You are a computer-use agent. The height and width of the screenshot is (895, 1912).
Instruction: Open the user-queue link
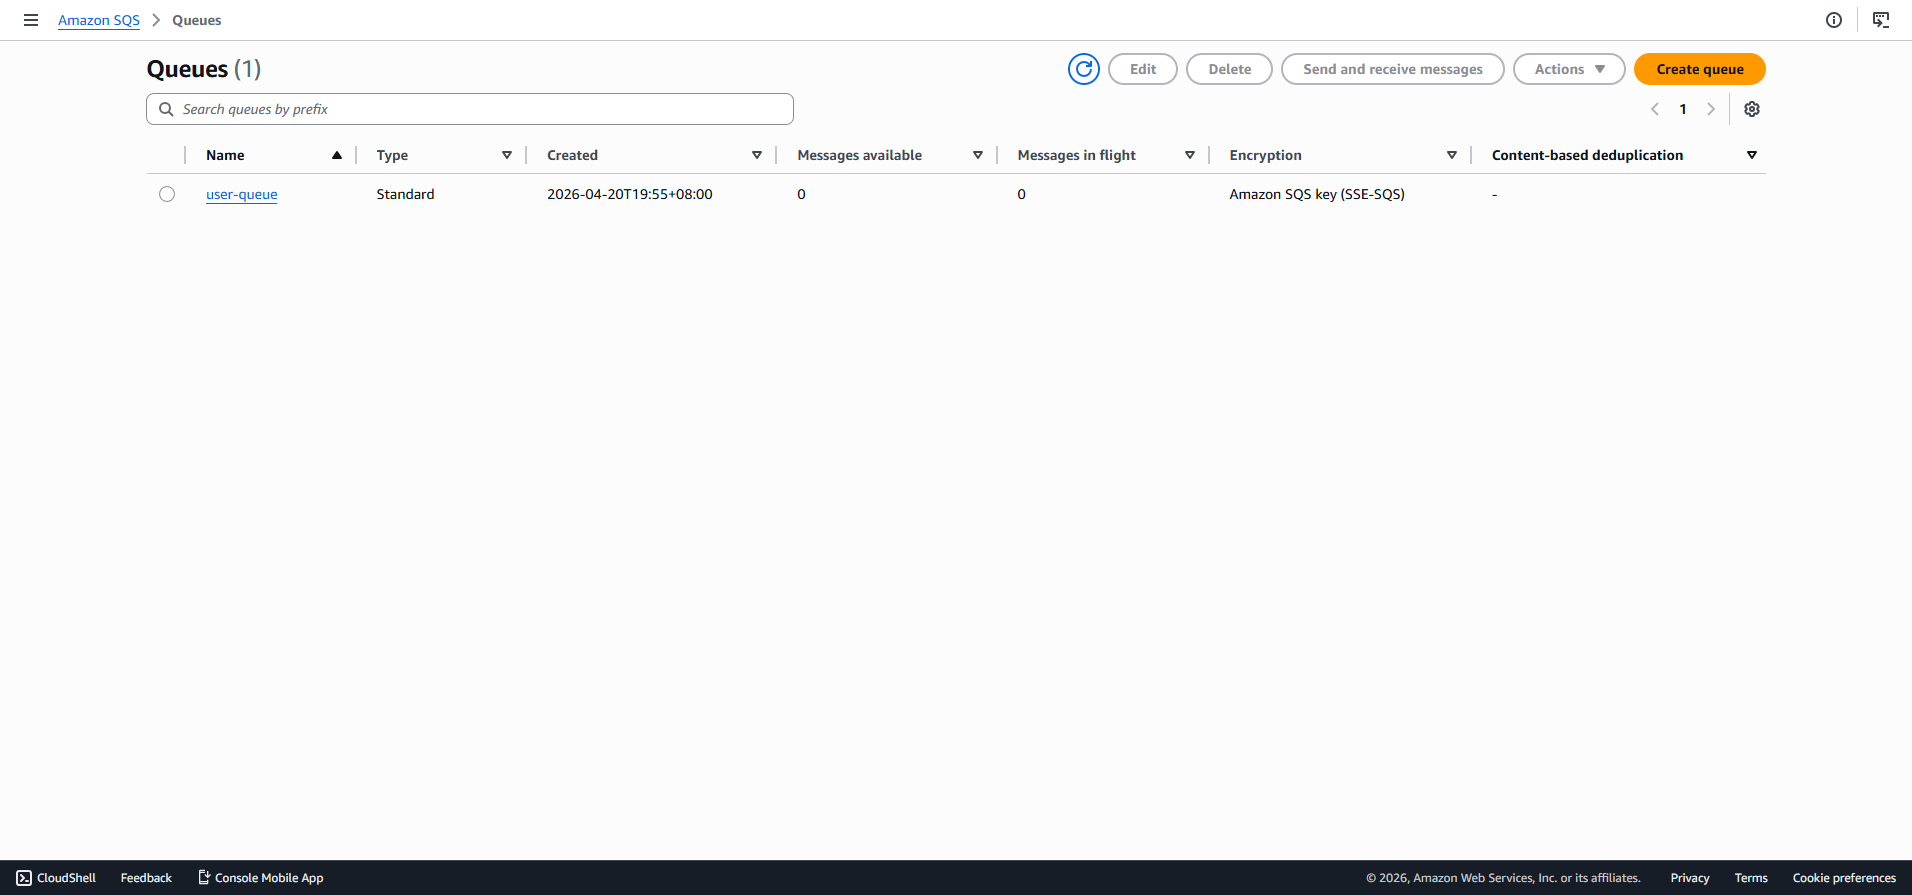(242, 194)
